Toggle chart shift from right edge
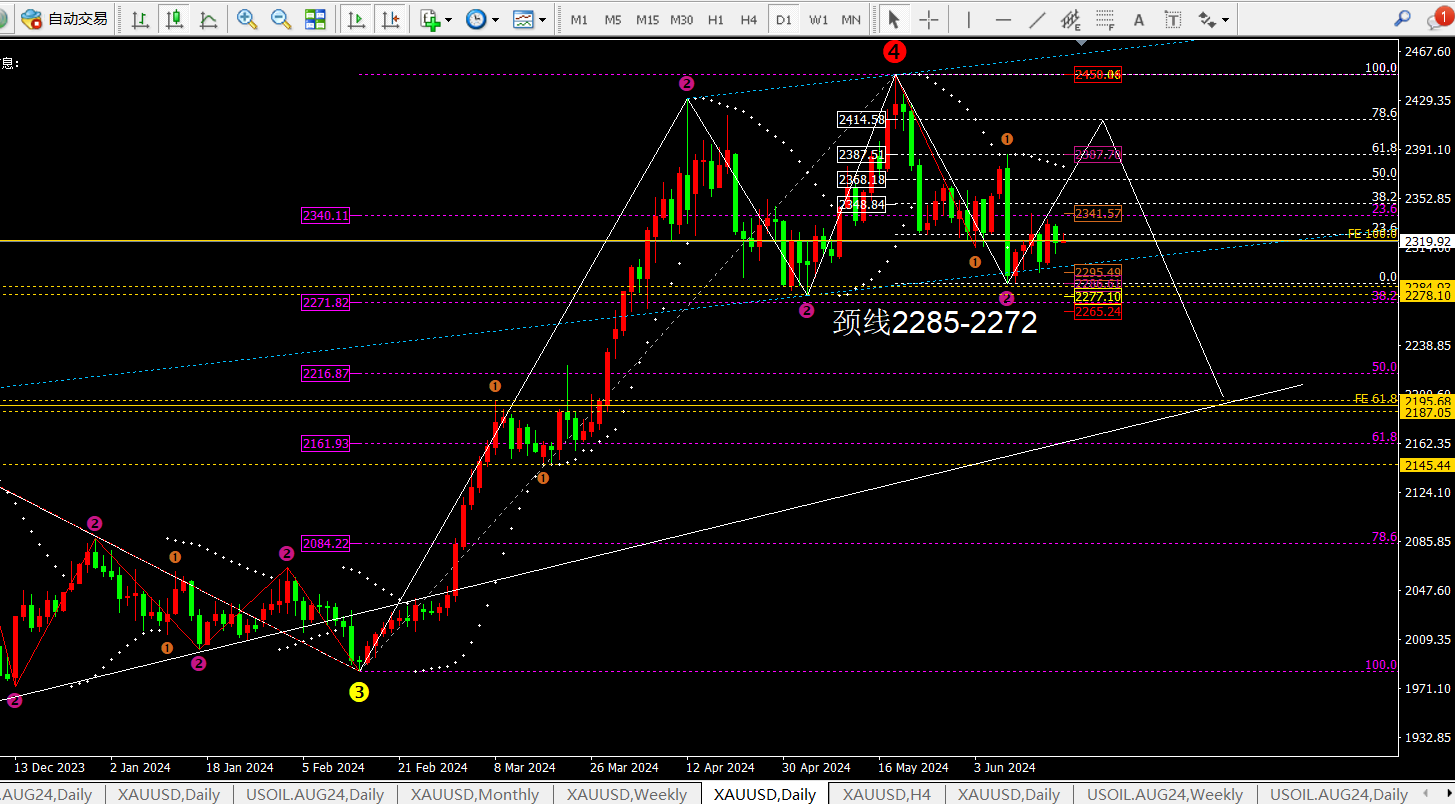The width and height of the screenshot is (1455, 804). pyautogui.click(x=390, y=19)
